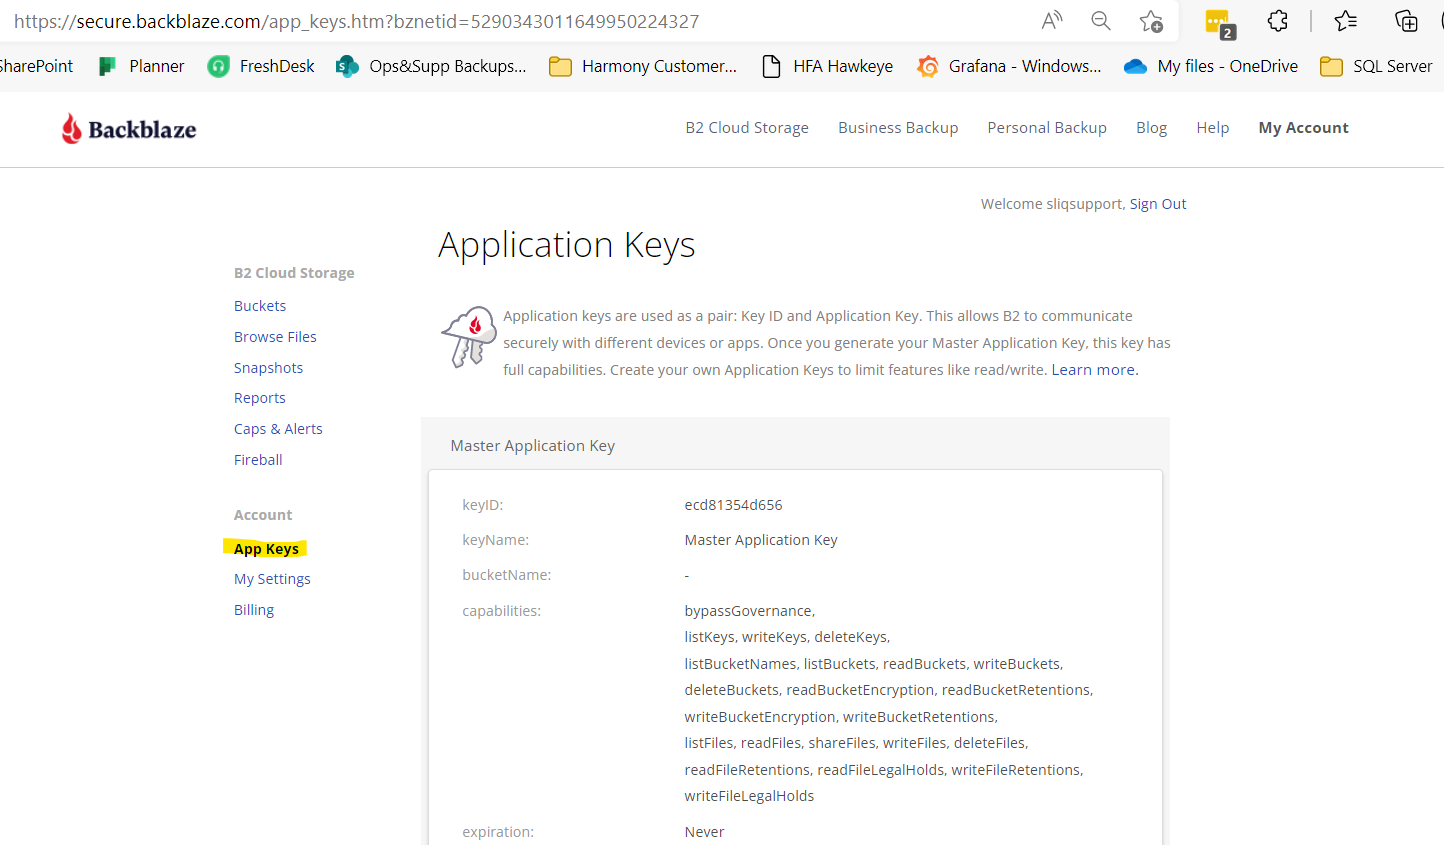
Task: Open Fireball in sidebar
Action: tap(258, 460)
